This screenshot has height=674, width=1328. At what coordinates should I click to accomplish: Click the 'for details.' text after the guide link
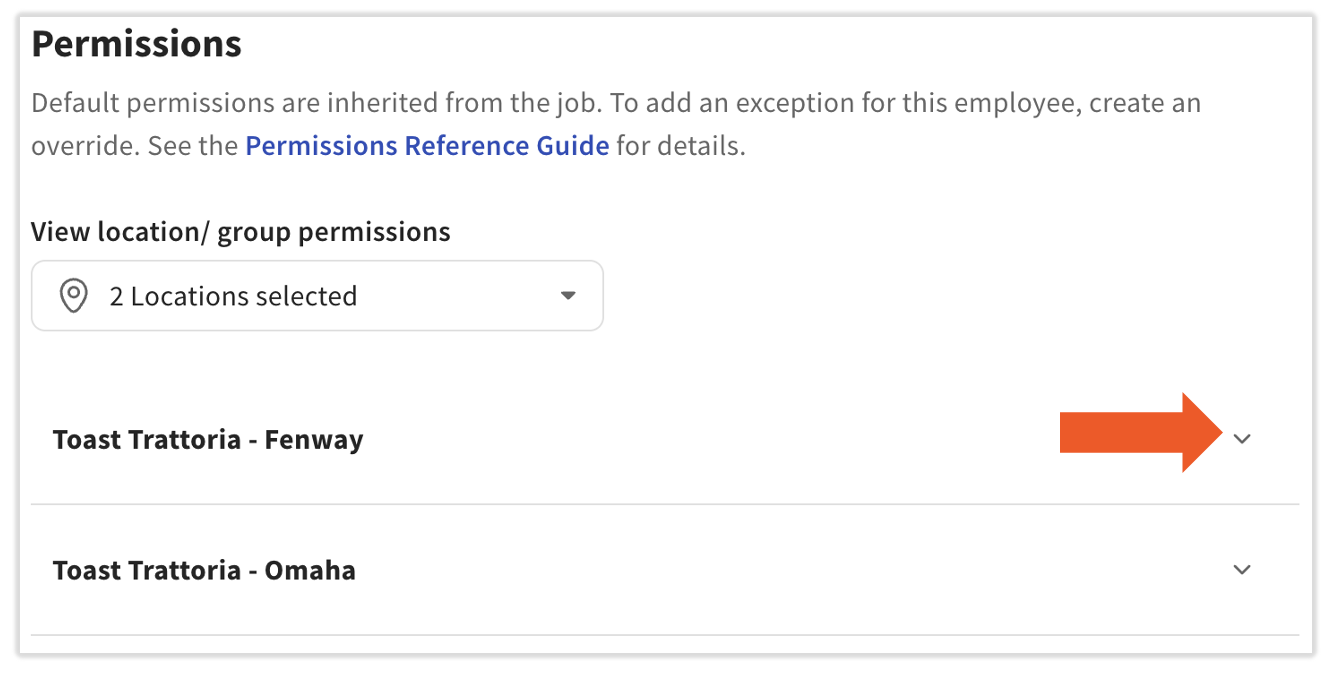click(681, 146)
